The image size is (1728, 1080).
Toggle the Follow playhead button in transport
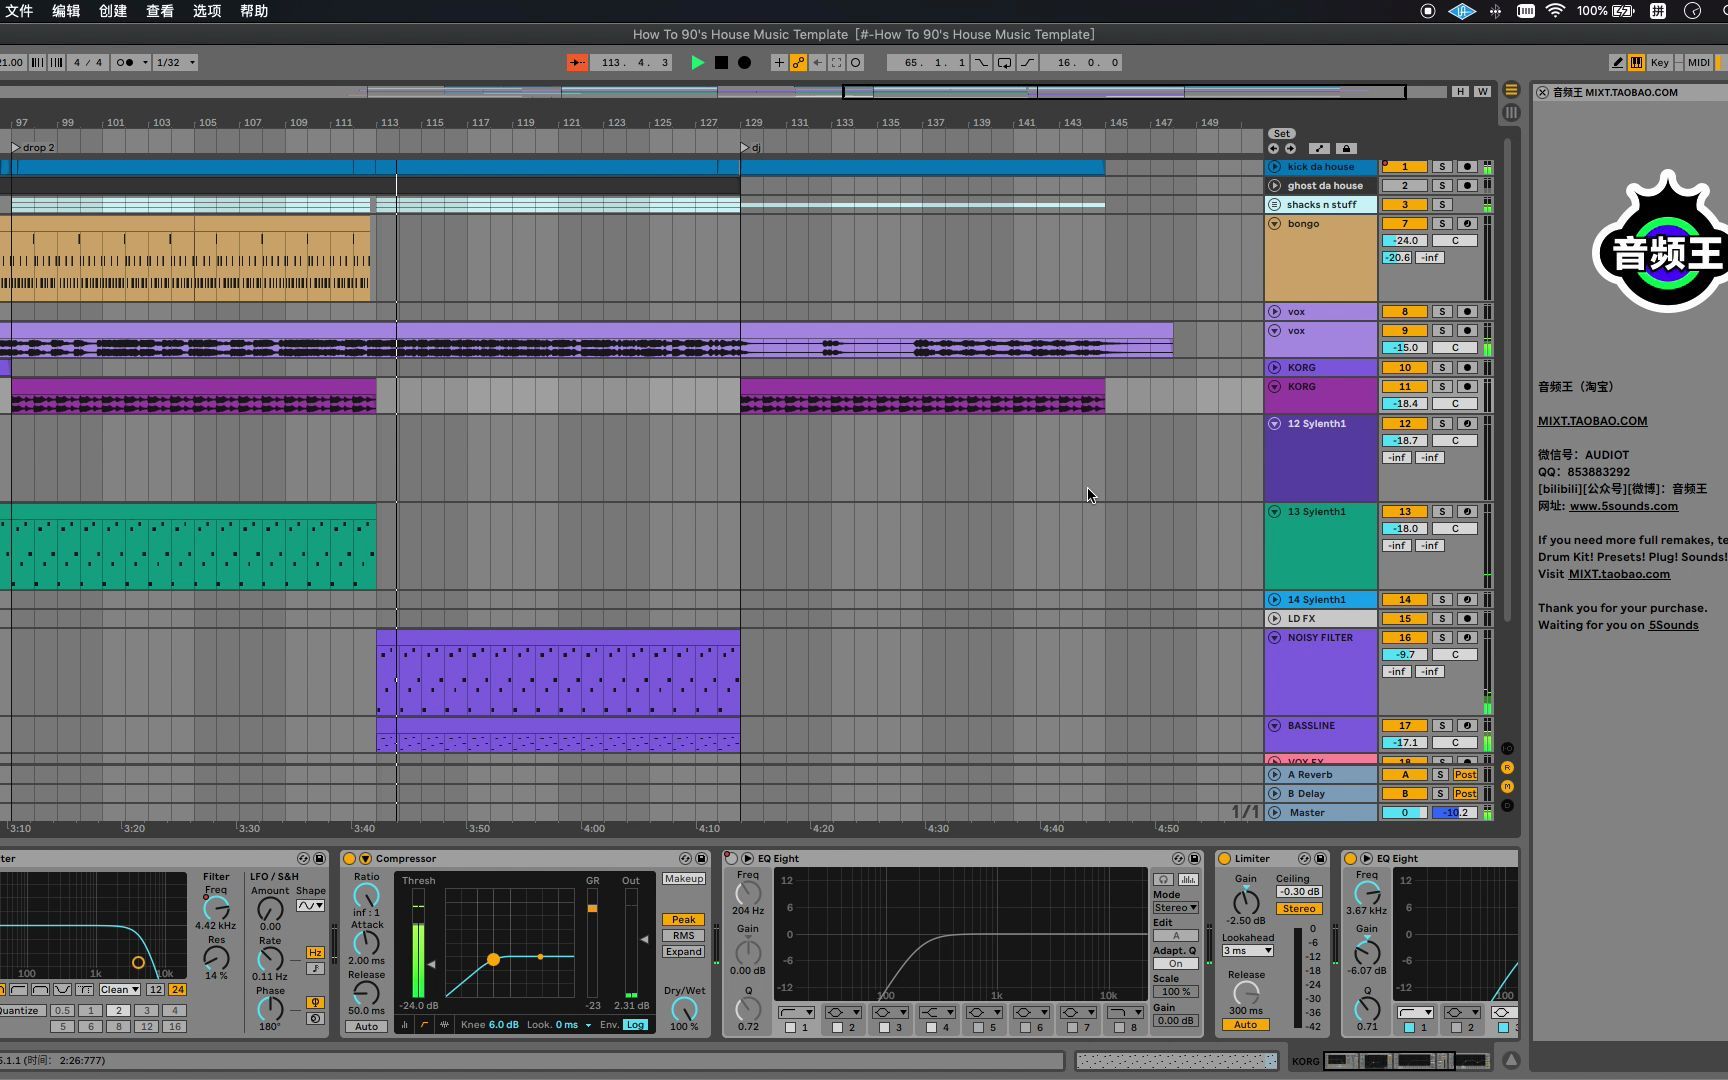tap(577, 62)
